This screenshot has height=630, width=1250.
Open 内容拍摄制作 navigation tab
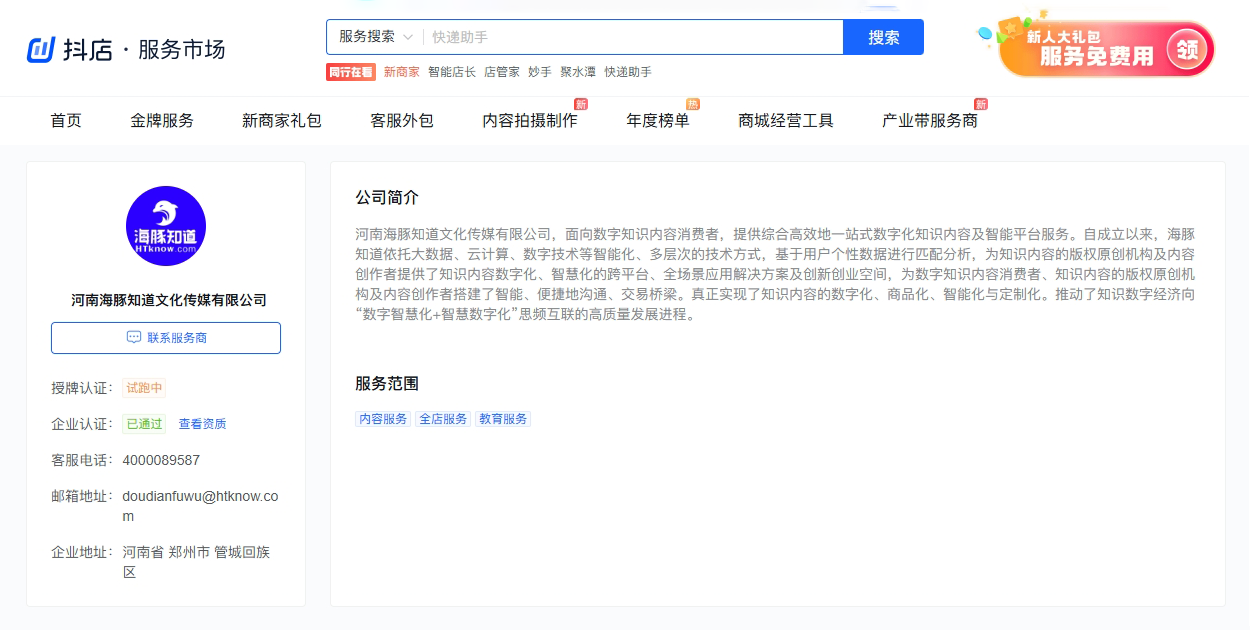pyautogui.click(x=530, y=121)
